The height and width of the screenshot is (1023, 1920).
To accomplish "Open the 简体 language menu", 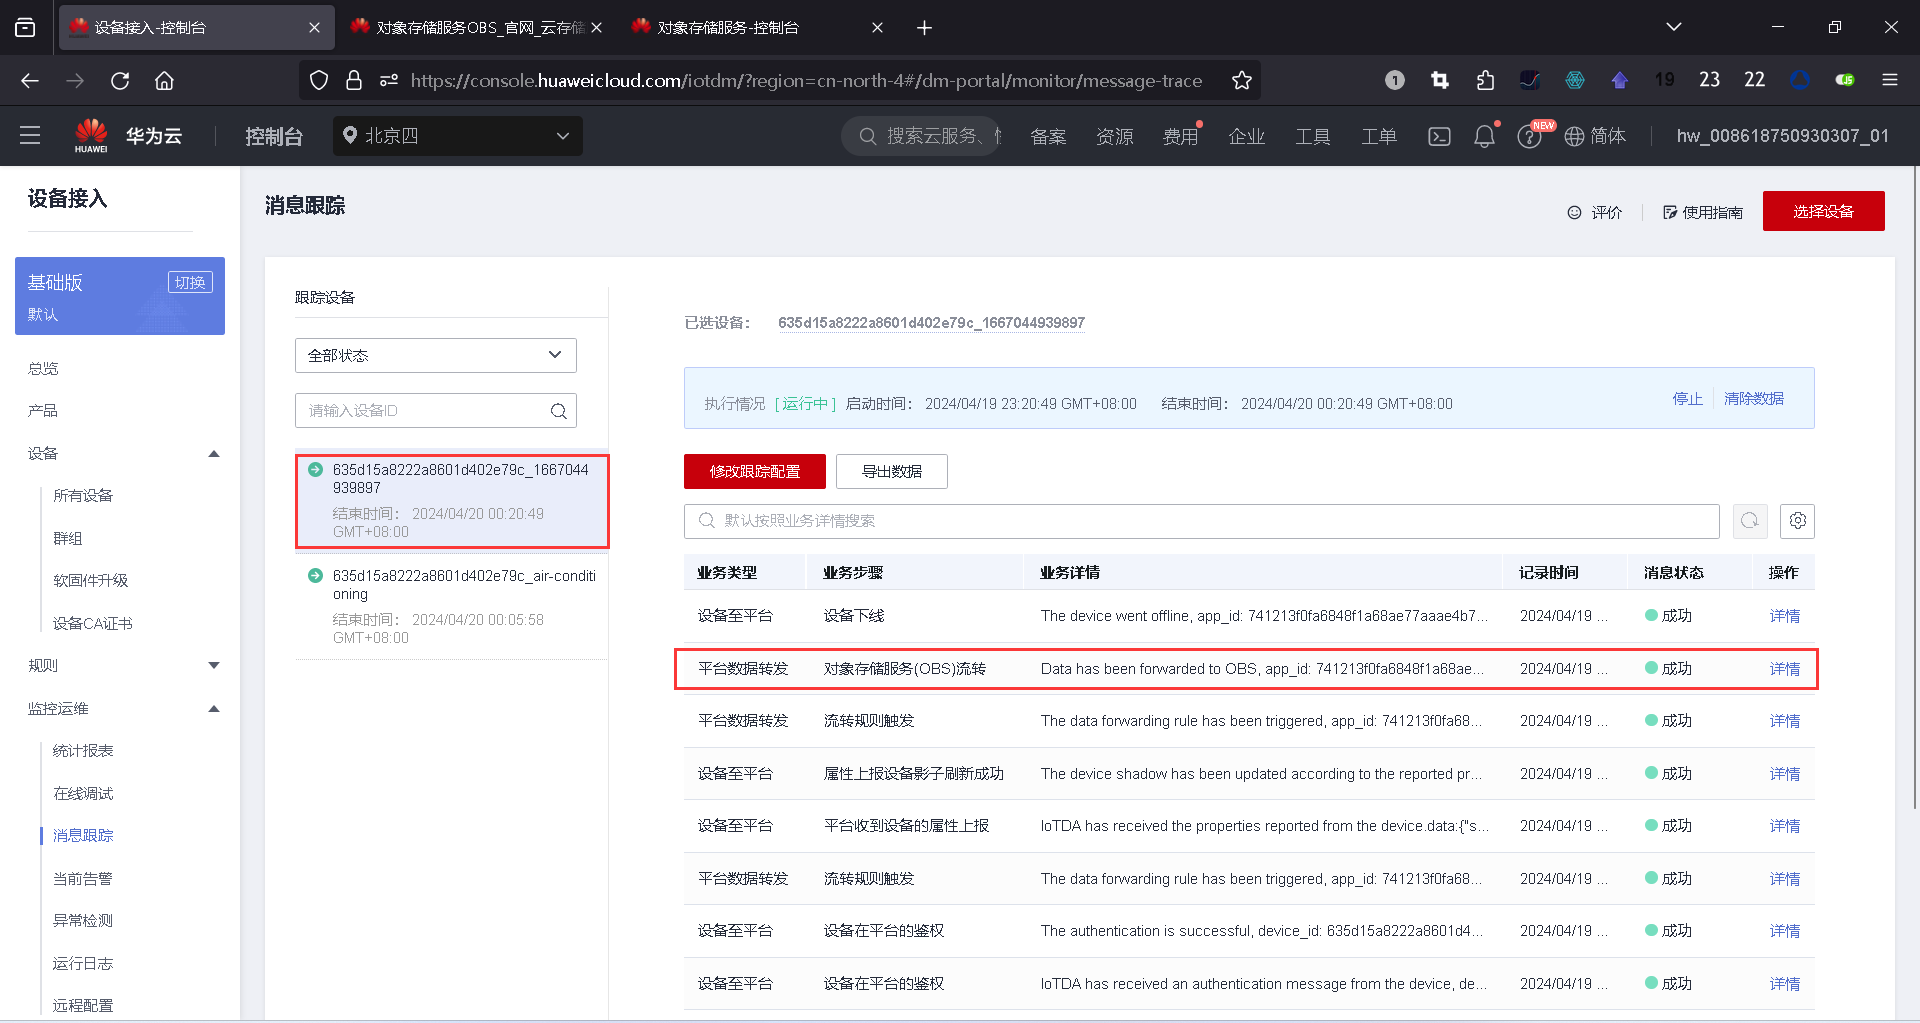I will 1595,136.
